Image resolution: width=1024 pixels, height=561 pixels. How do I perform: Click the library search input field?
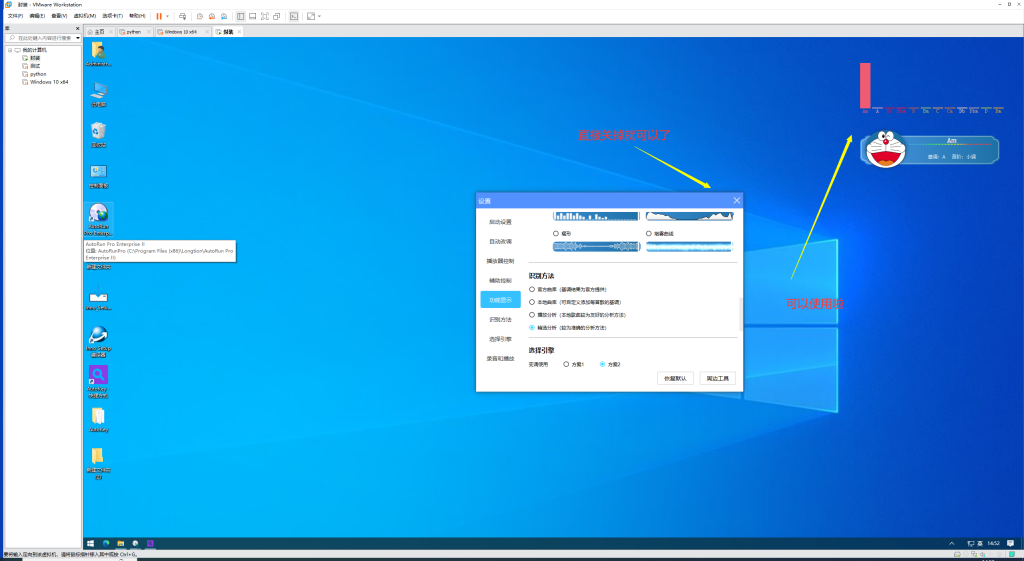(x=42, y=38)
